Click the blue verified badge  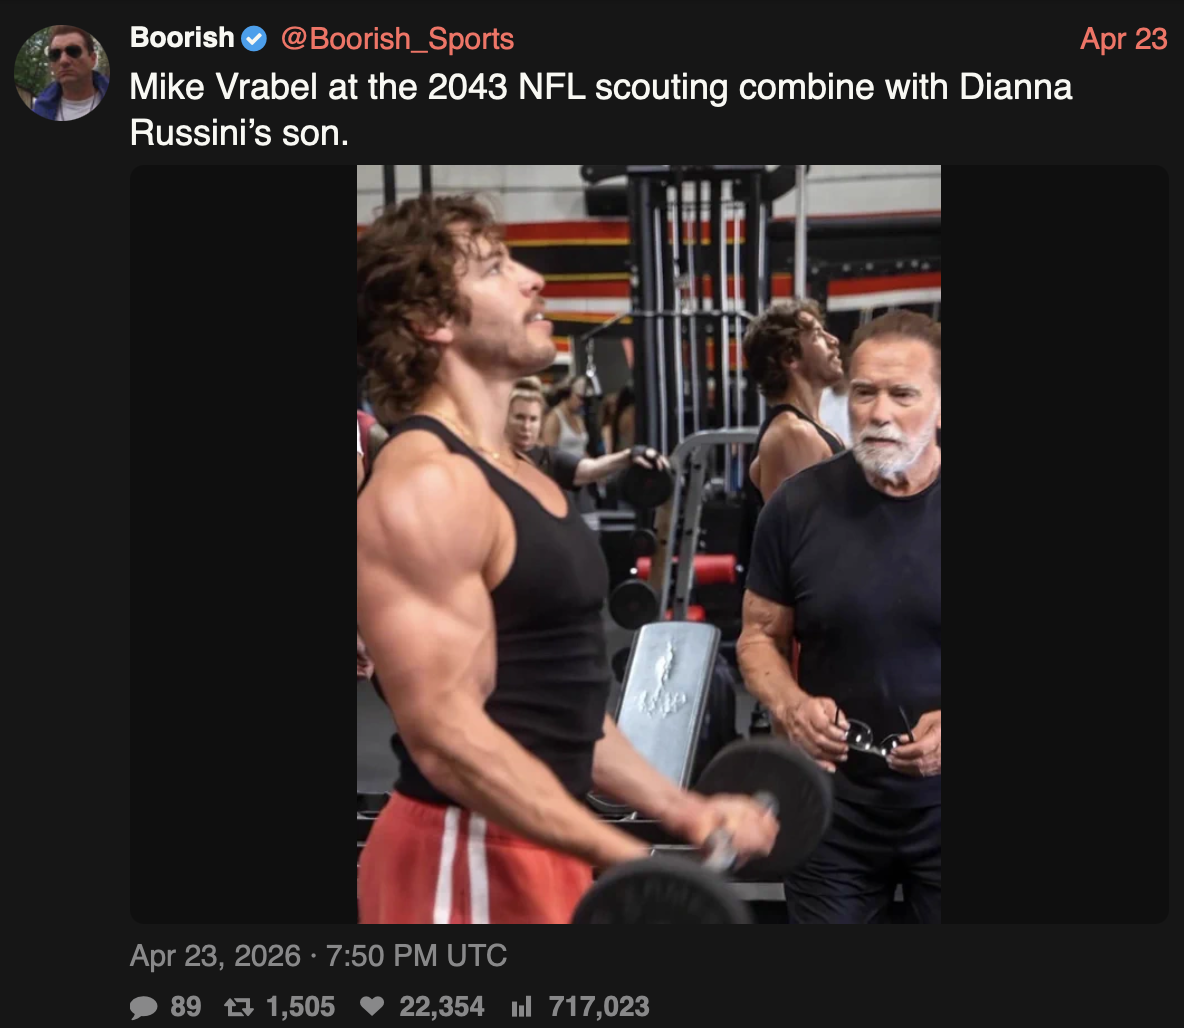tap(255, 39)
